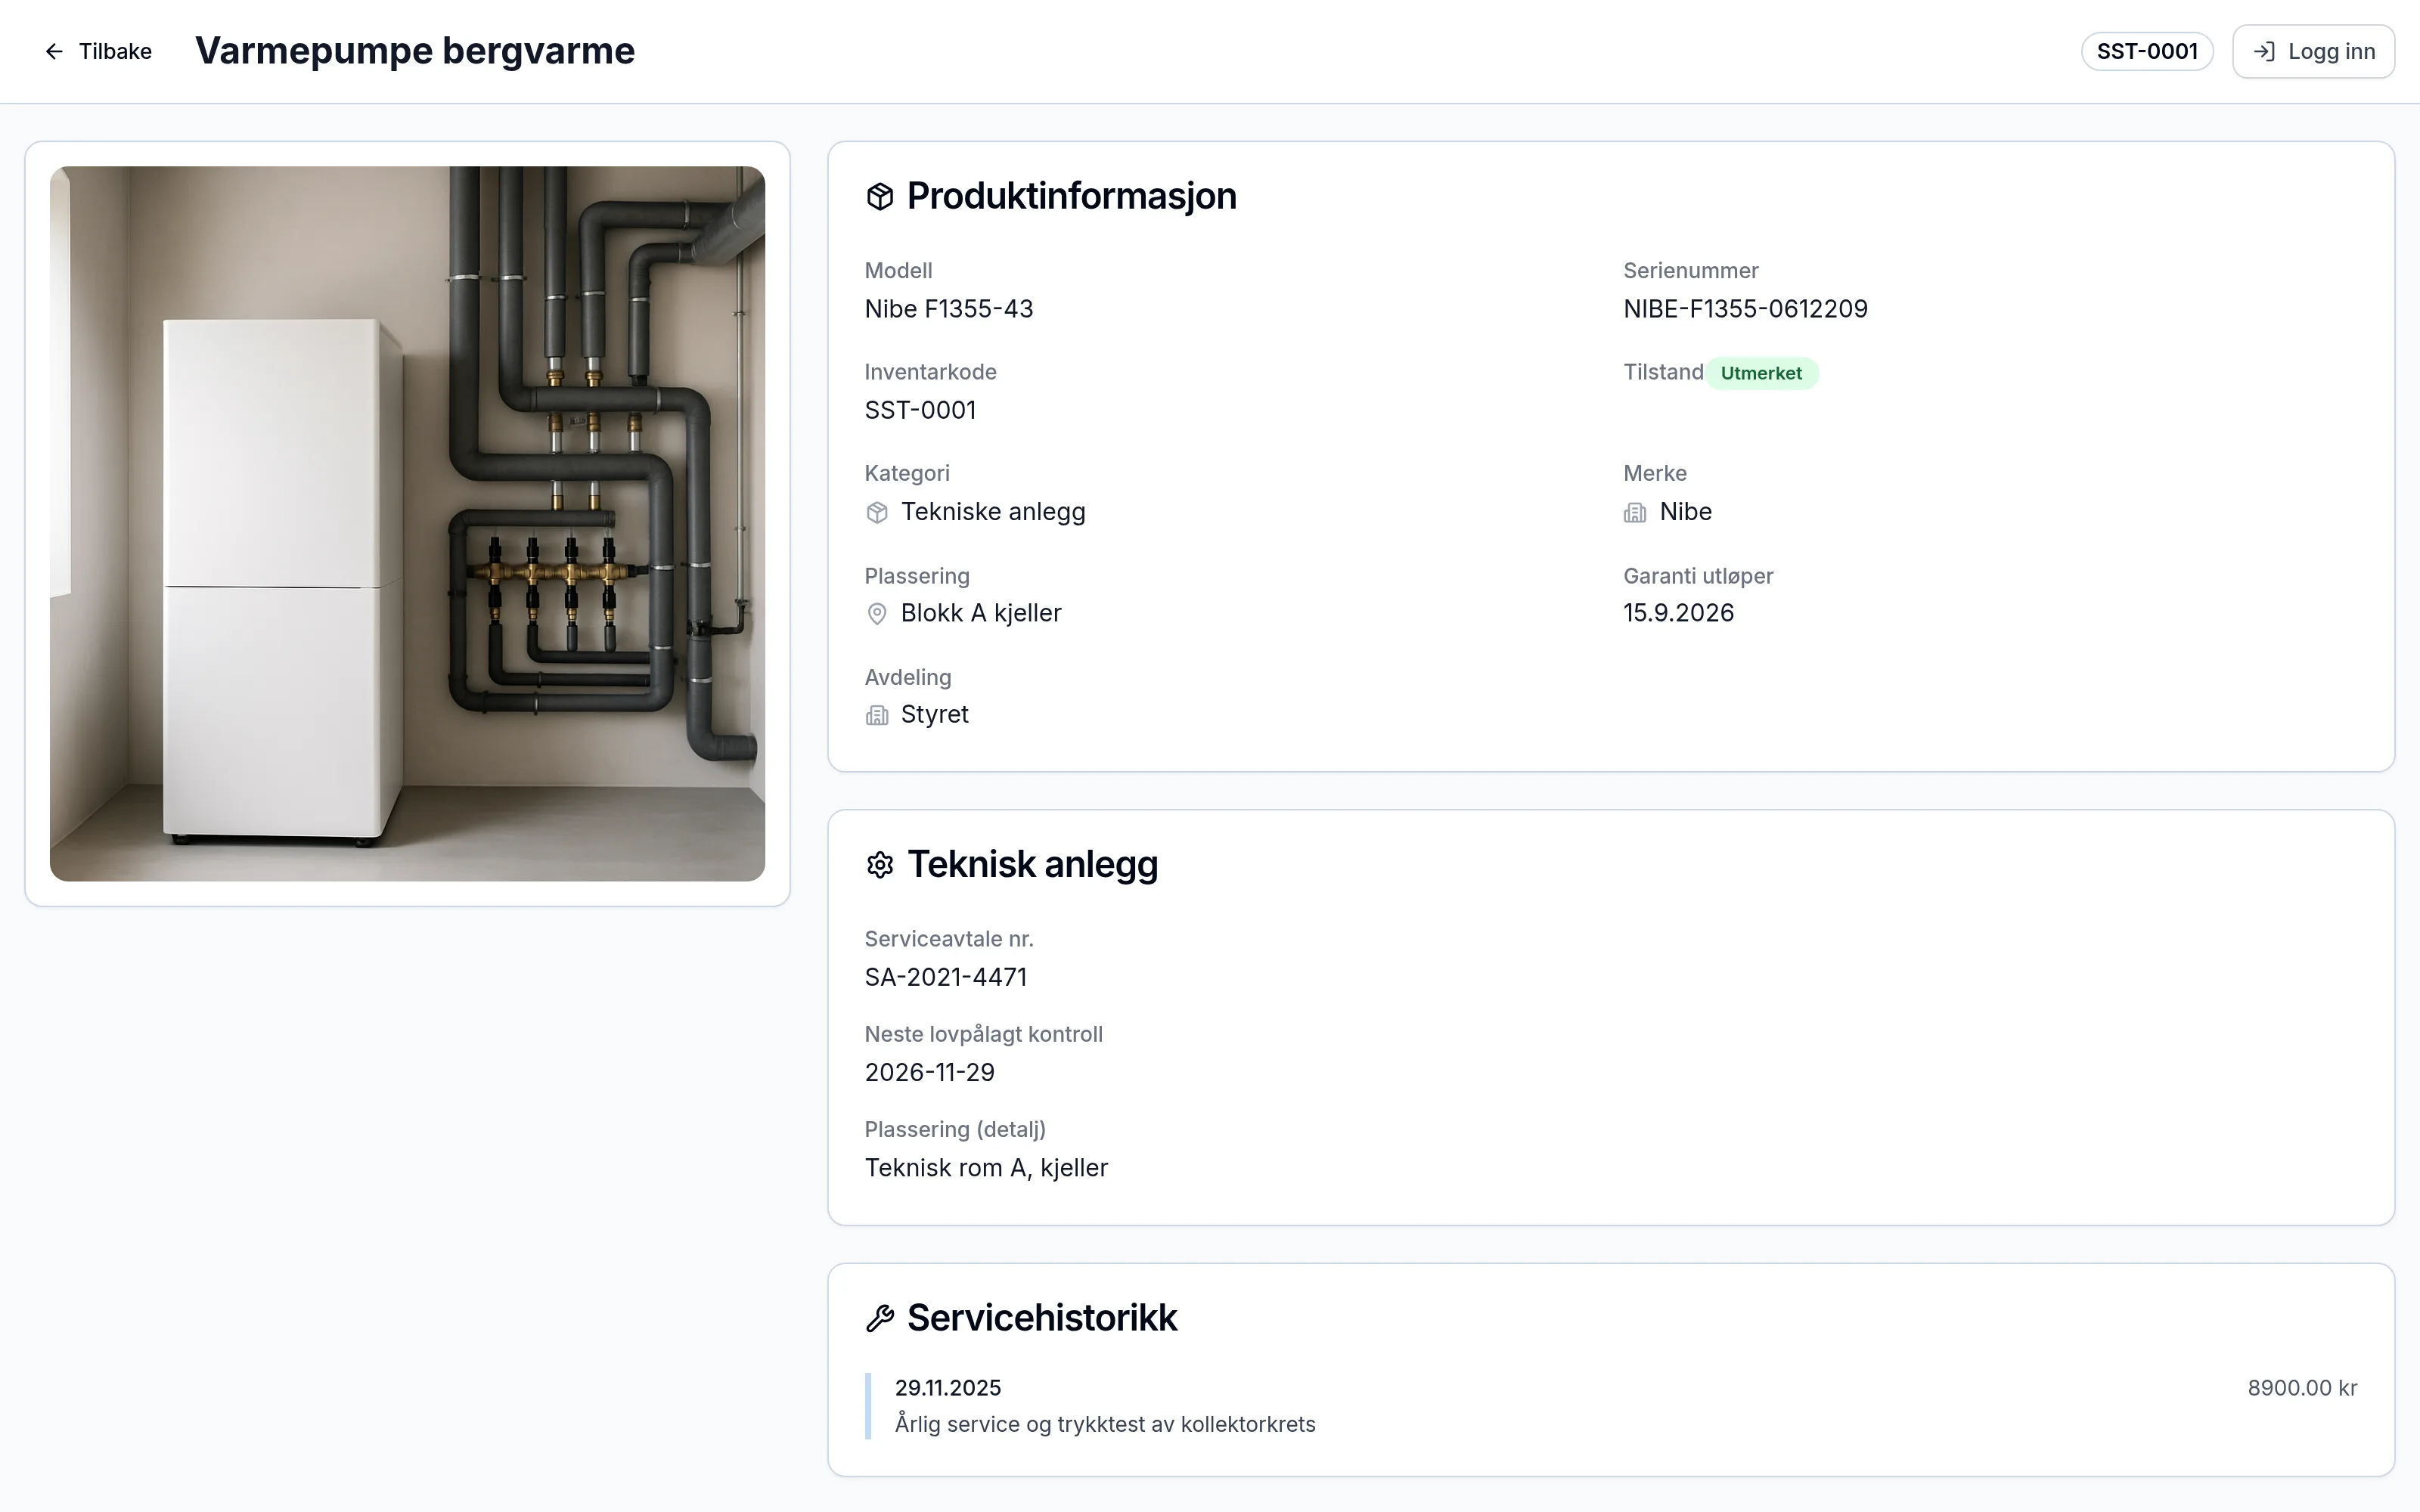
Task: Click the SST-0001 badge in header
Action: click(x=2147, y=51)
